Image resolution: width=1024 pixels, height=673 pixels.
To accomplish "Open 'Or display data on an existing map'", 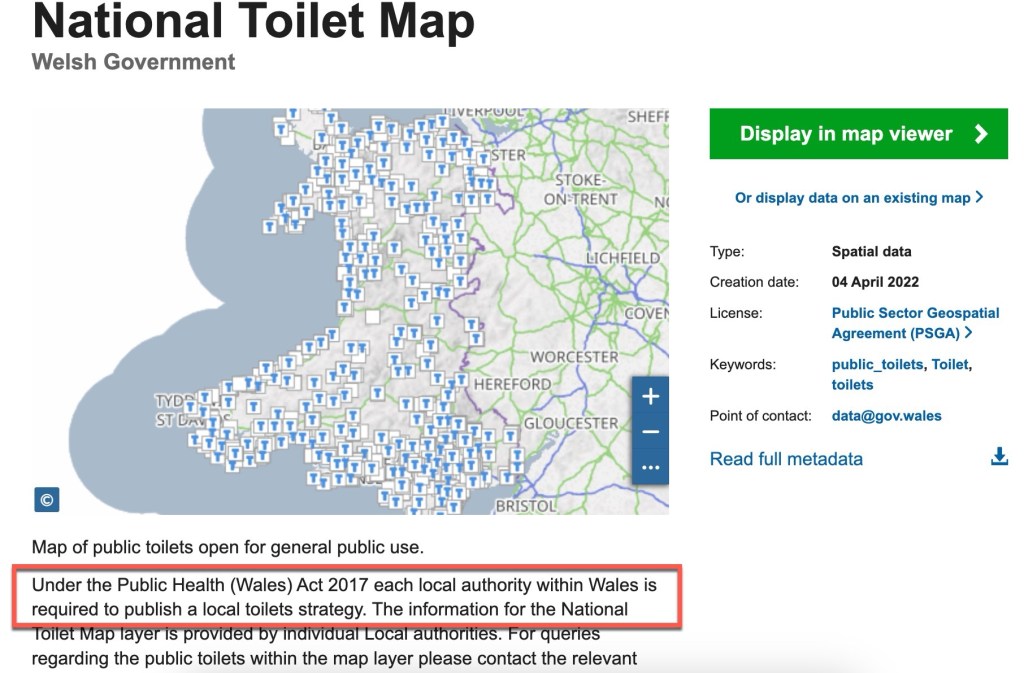I will tap(858, 198).
